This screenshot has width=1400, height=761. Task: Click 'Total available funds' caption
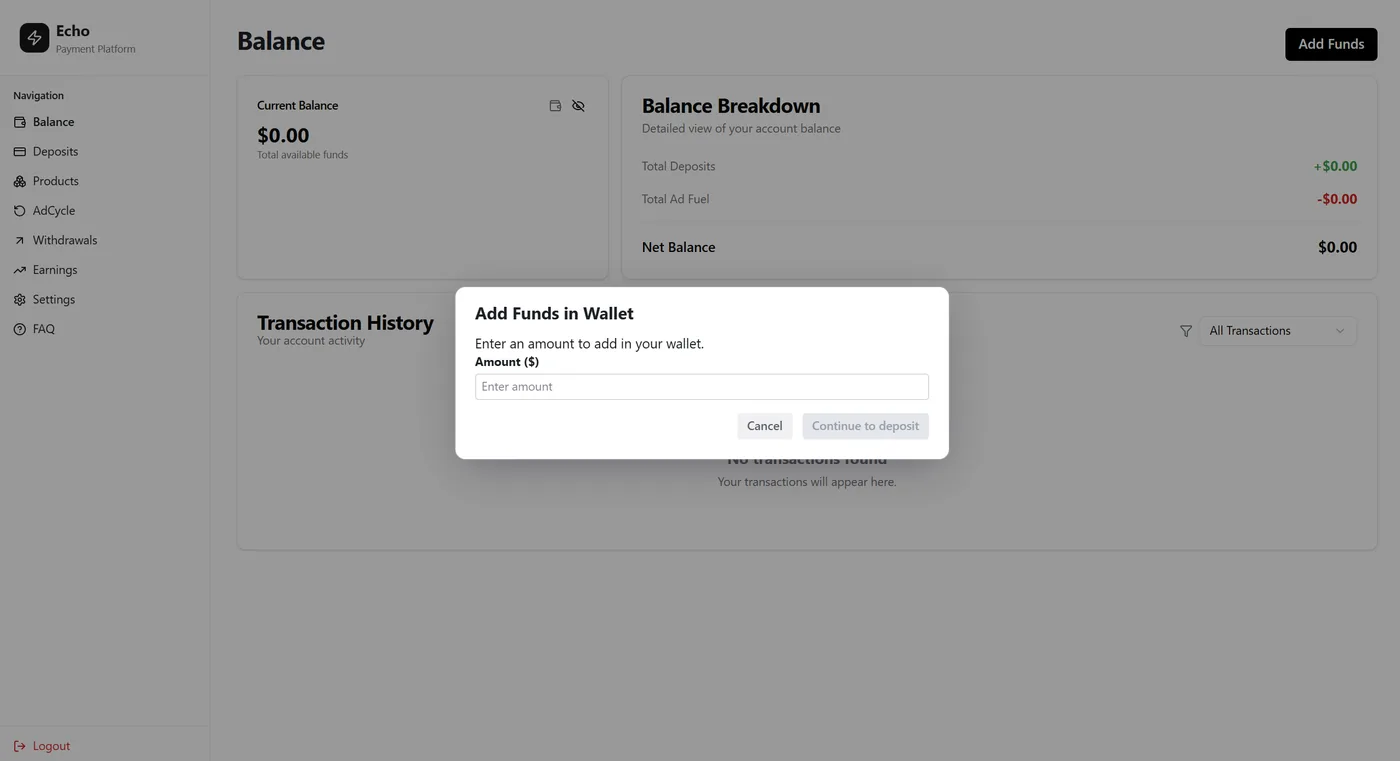[x=302, y=155]
